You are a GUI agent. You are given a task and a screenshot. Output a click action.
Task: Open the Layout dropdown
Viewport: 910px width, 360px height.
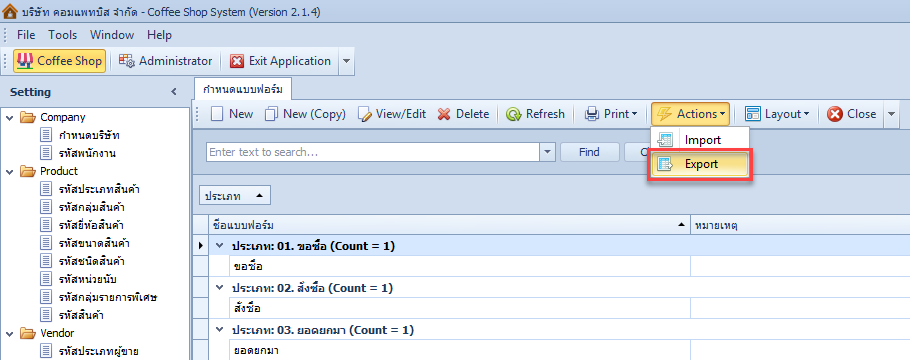pos(777,114)
